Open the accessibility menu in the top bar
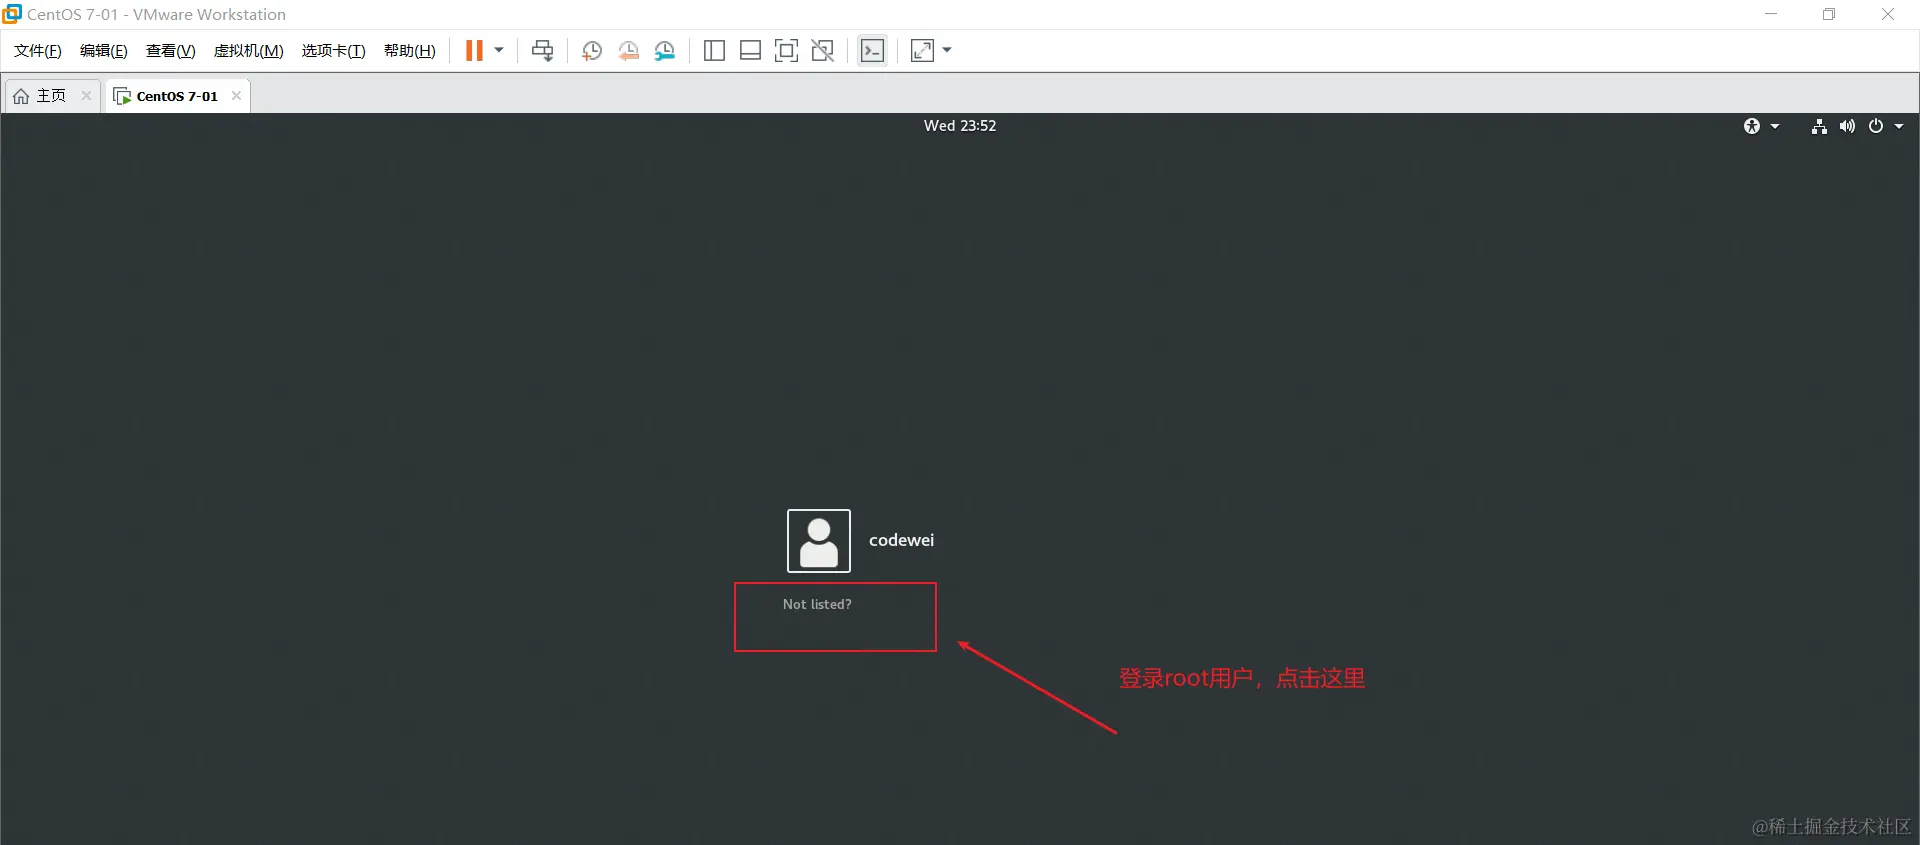Screen dimensions: 1920x845 [x=1752, y=126]
